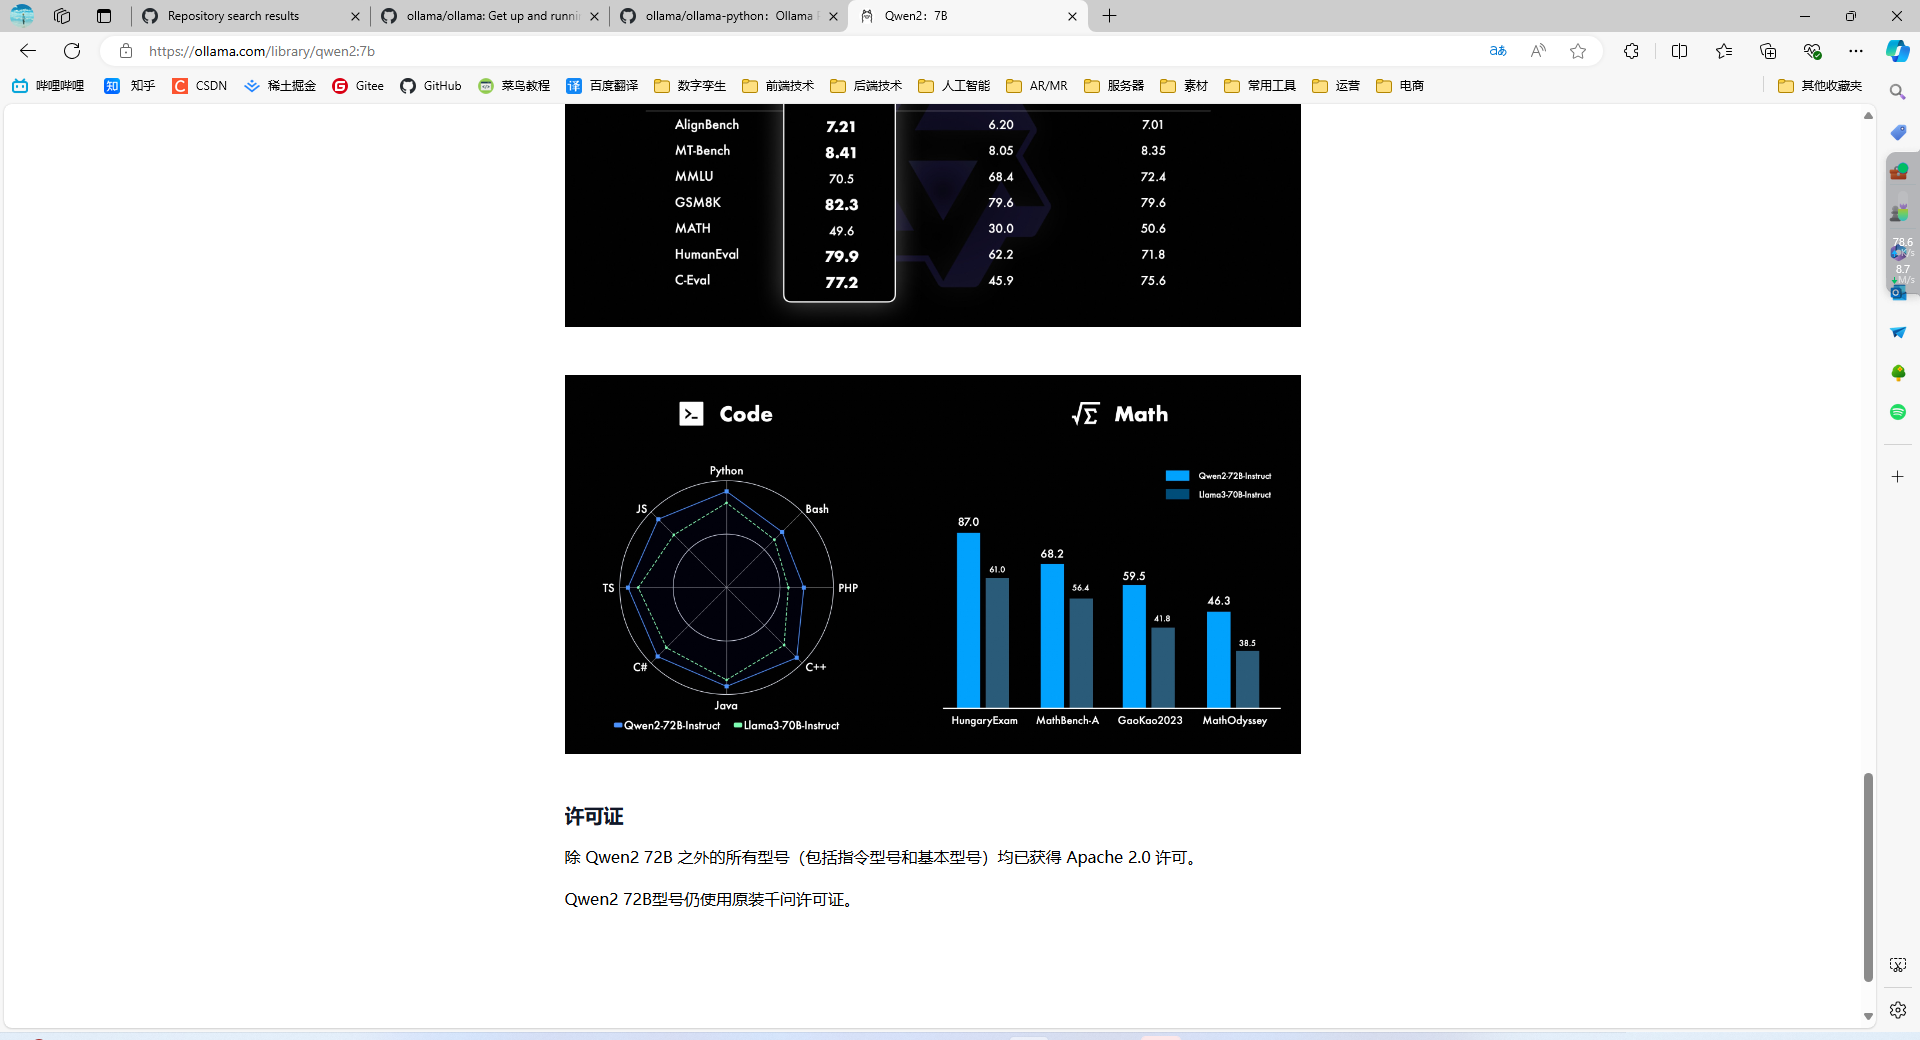
Task: Open the 知乎 bookmark
Action: click(130, 86)
